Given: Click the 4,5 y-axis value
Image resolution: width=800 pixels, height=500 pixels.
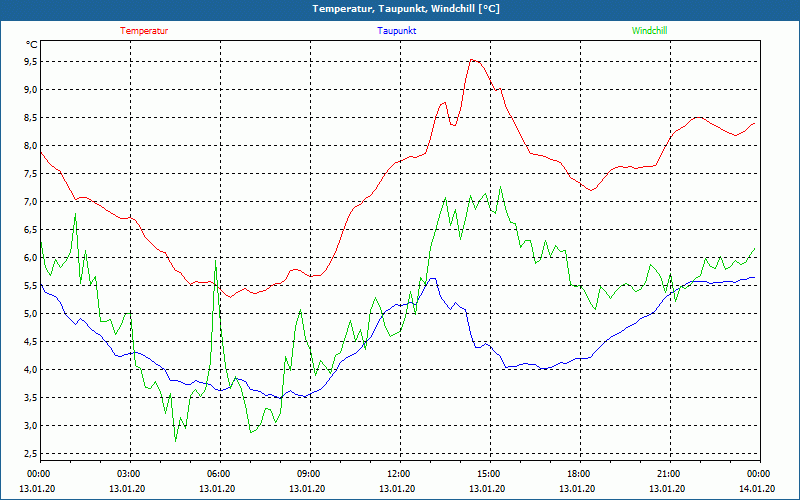Looking at the screenshot, I should click(32, 342).
